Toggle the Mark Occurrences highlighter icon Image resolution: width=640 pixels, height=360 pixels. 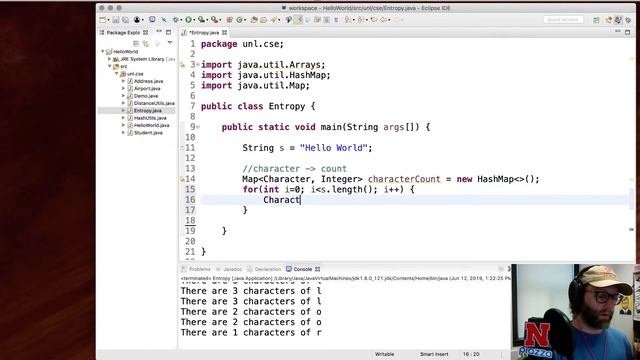pyautogui.click(x=298, y=20)
